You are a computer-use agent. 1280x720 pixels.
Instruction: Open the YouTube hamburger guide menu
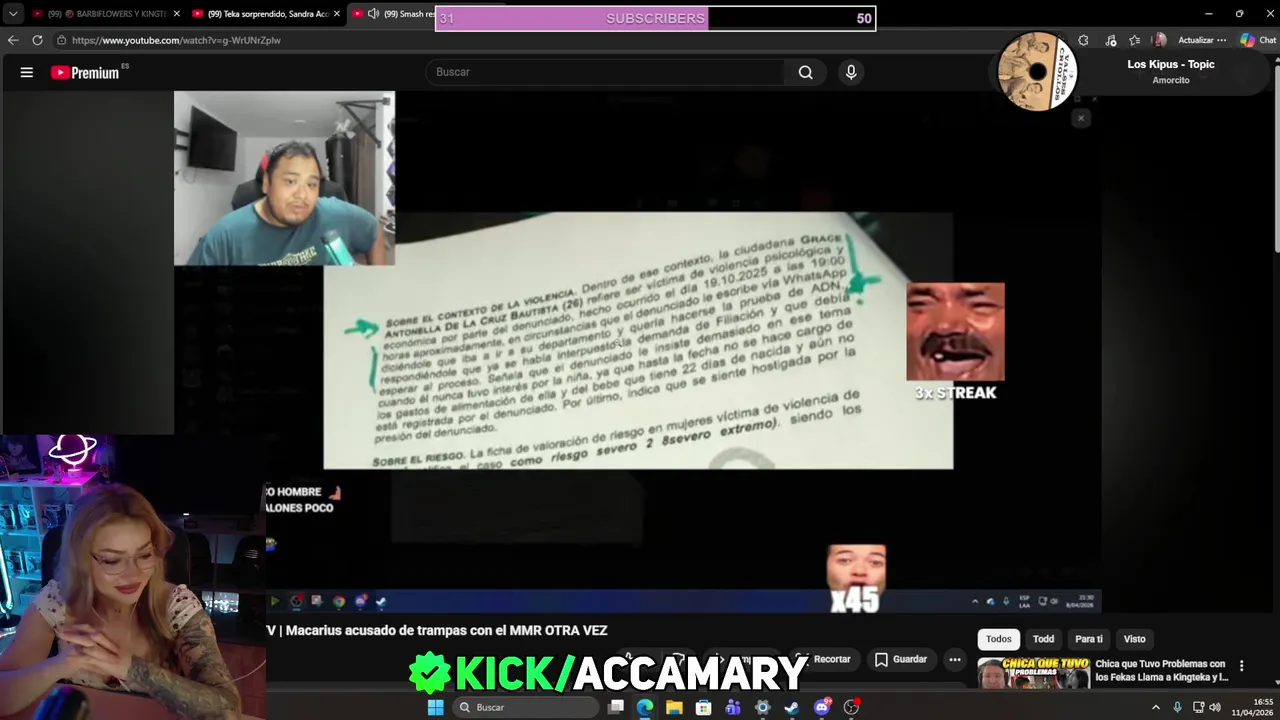pos(27,72)
